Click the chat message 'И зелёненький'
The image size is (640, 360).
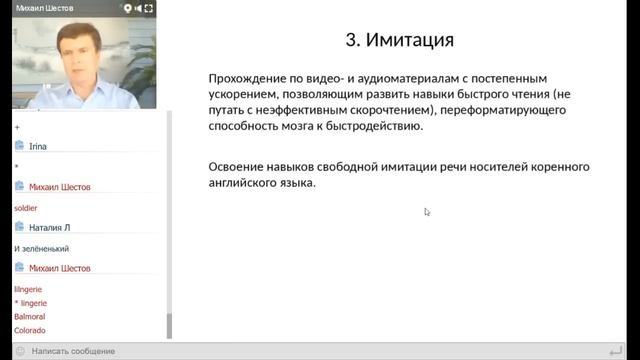42,249
